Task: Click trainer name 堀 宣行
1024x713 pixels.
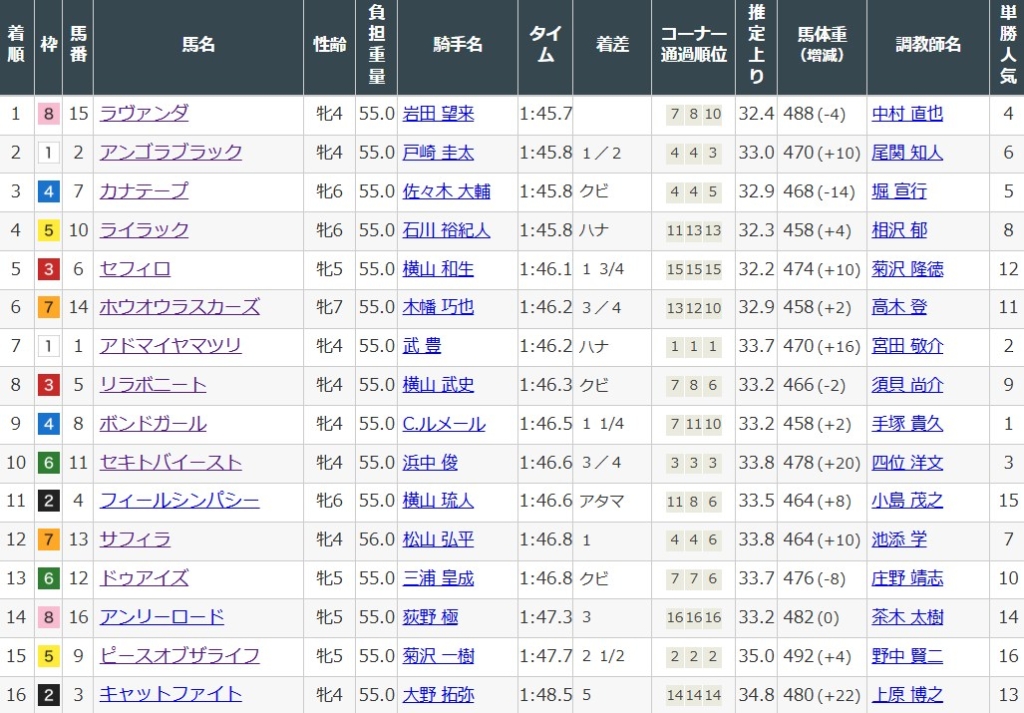Action: (898, 191)
